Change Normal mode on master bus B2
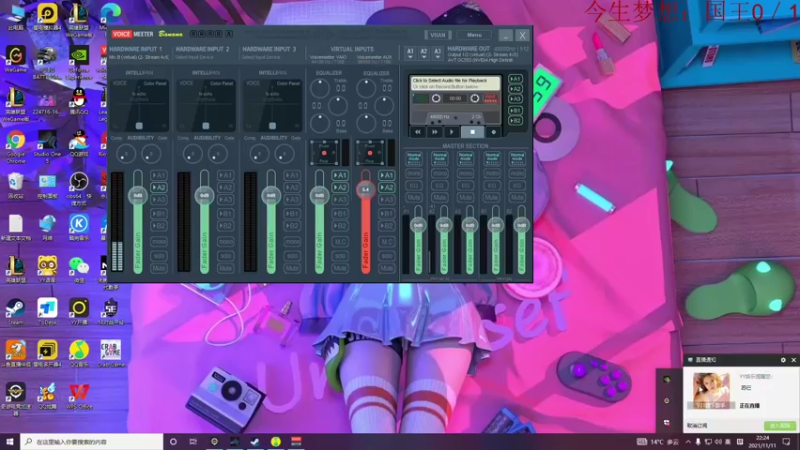Viewport: 800px width, 450px height. coord(517,158)
